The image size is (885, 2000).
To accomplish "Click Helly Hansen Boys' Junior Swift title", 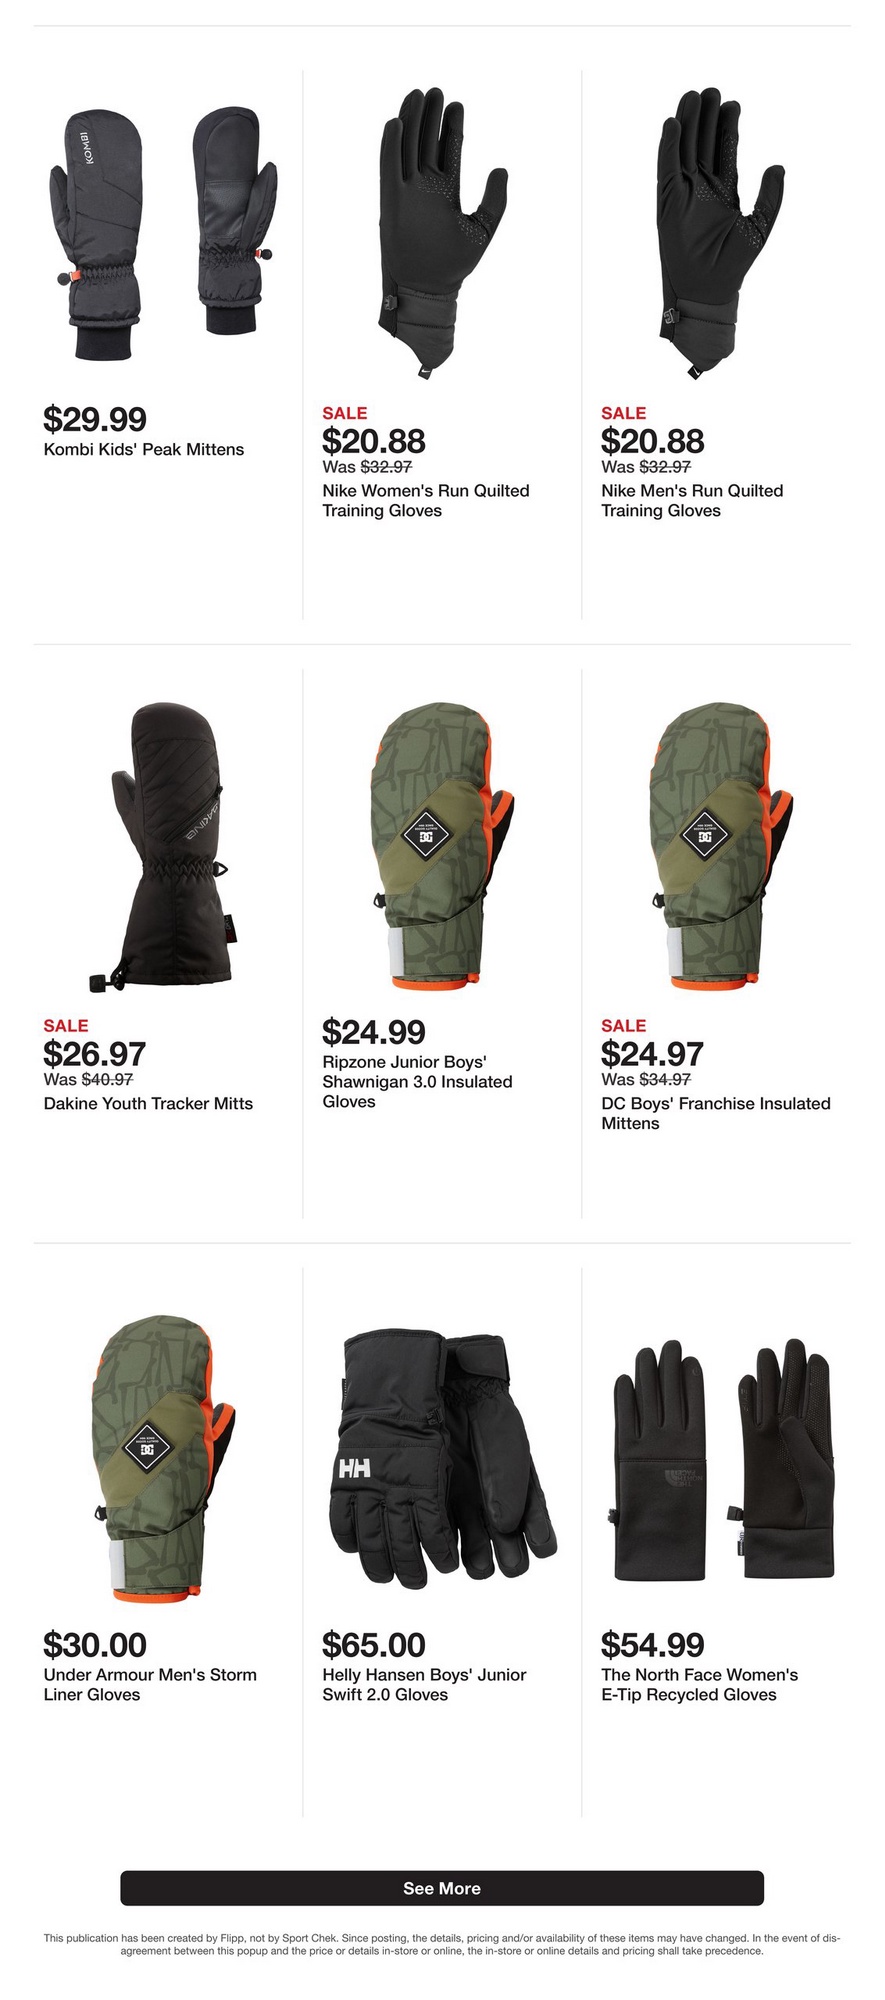I will (424, 1685).
